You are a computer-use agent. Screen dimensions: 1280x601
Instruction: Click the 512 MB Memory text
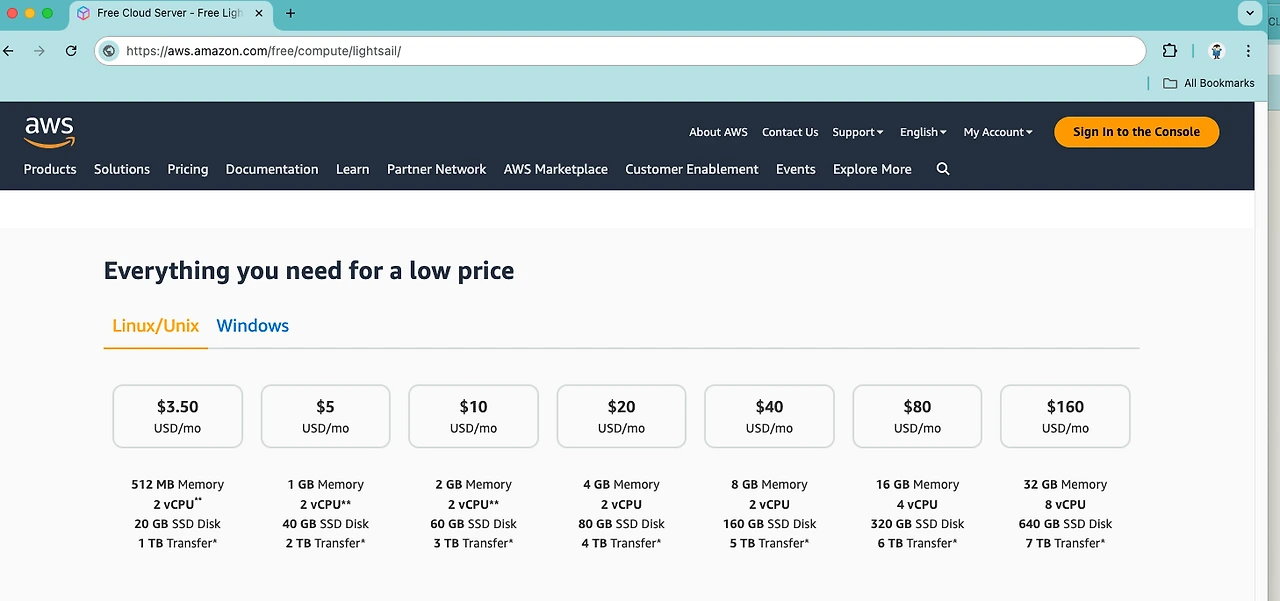click(x=178, y=484)
